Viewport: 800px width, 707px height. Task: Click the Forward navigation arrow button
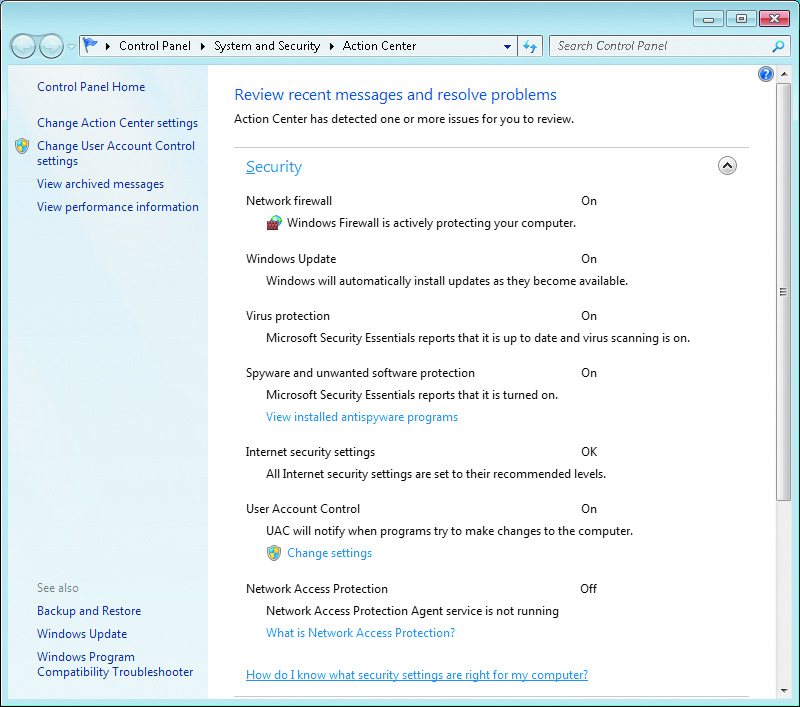[51, 46]
